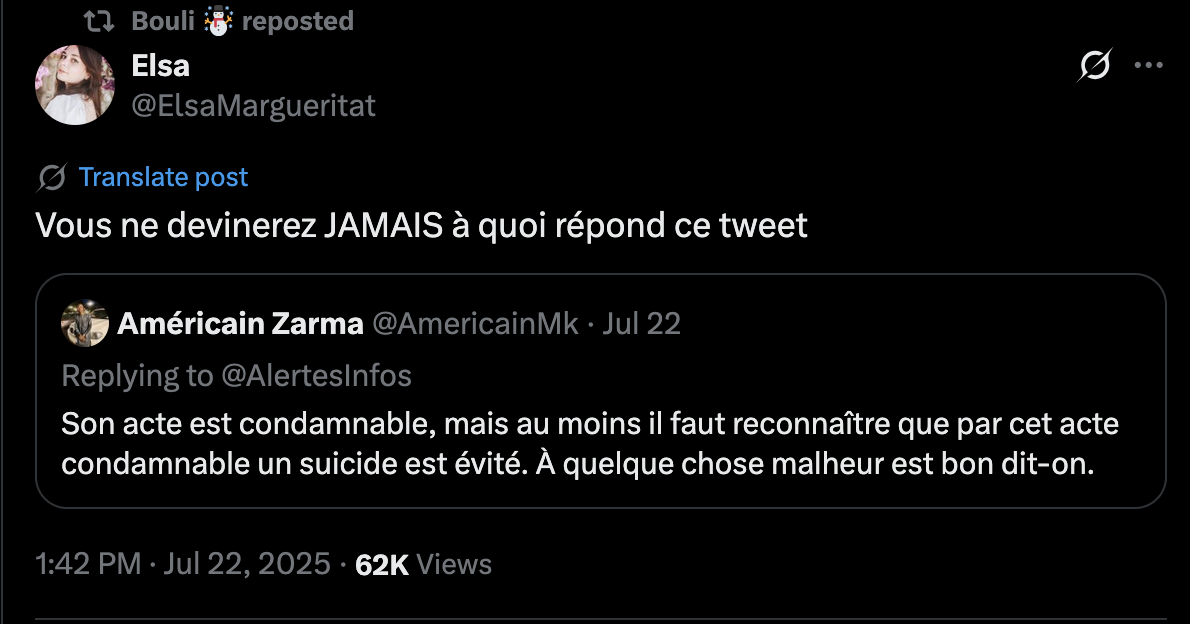Open the @AlertesInfos mention link

tap(316, 376)
